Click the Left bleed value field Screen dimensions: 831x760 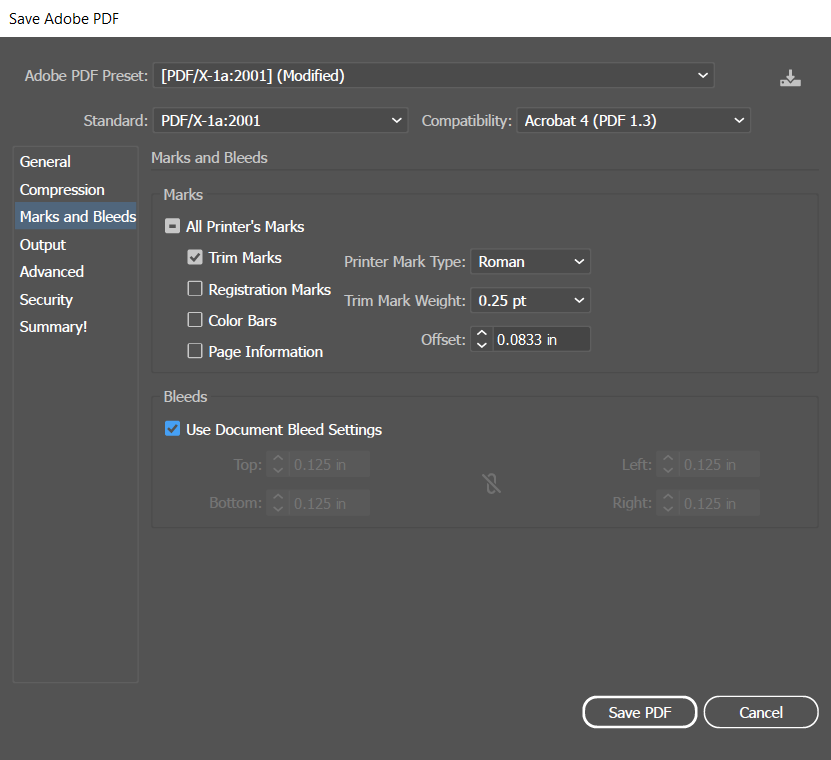click(719, 464)
